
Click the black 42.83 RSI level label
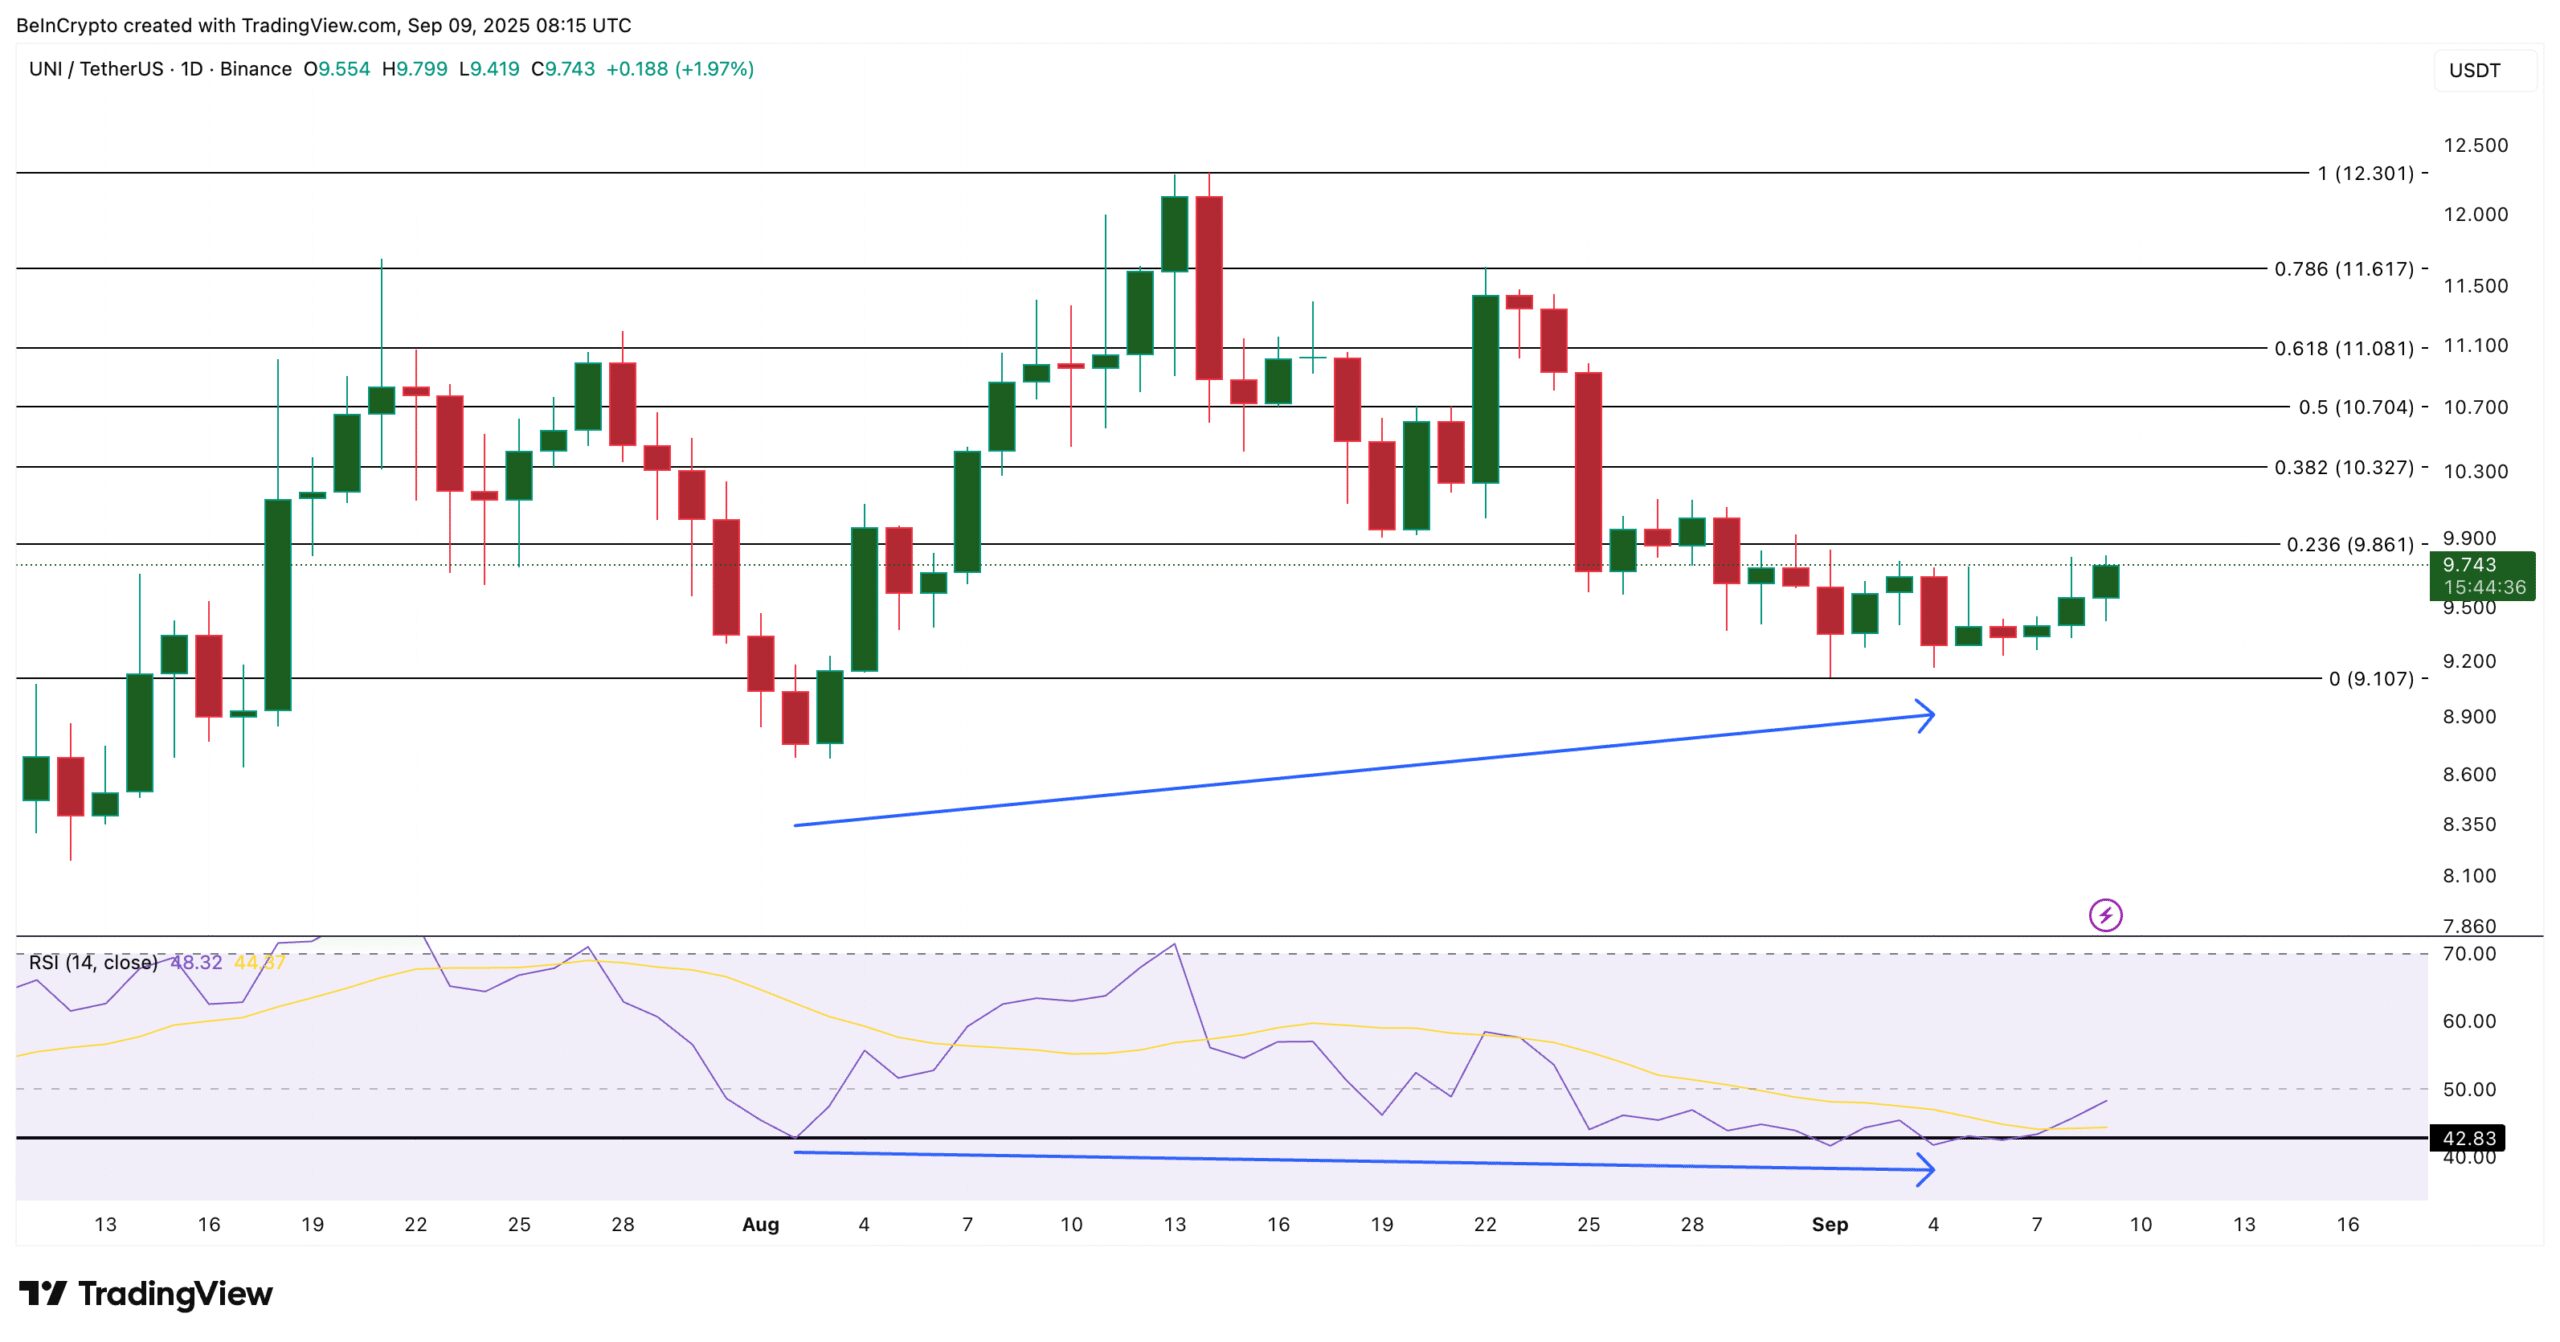(x=2467, y=1138)
